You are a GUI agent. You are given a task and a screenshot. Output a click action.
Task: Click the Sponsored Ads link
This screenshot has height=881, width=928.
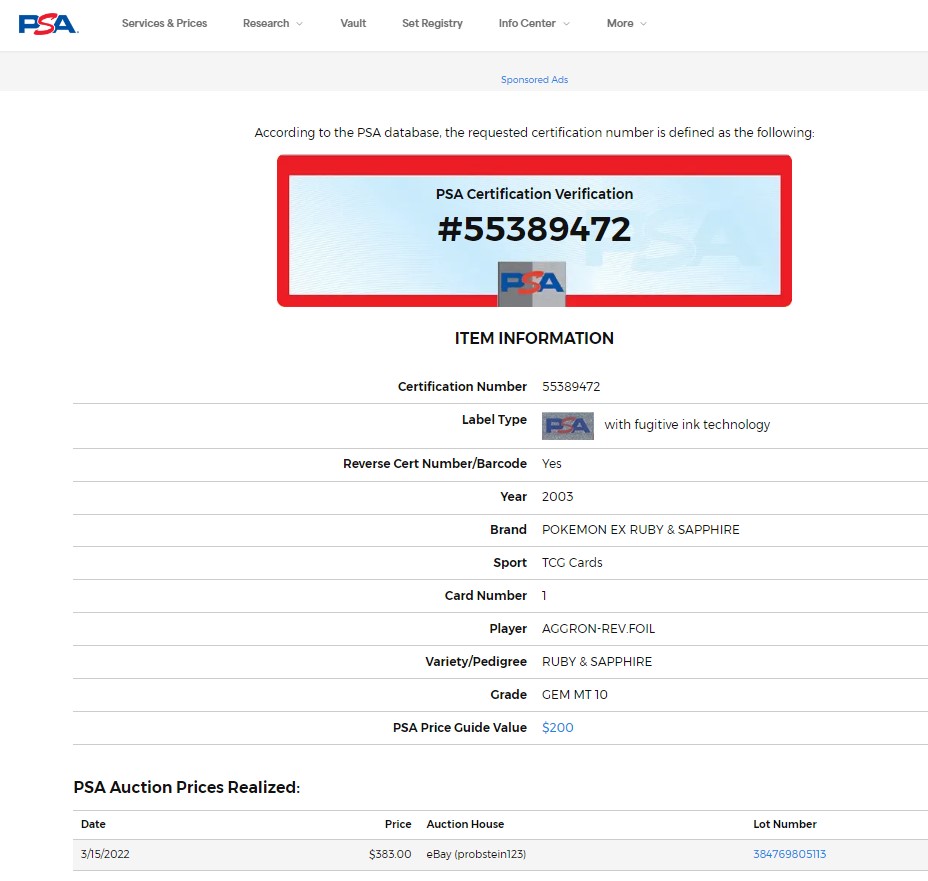click(x=534, y=80)
